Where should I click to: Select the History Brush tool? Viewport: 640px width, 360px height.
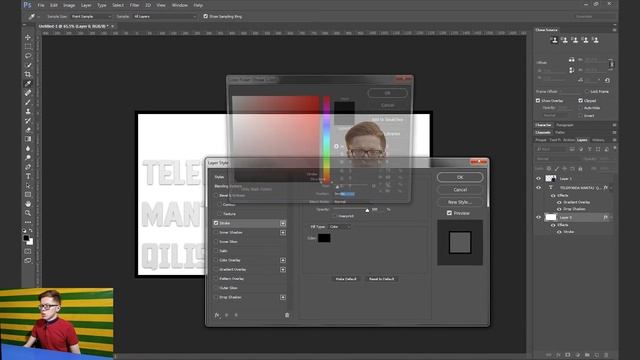click(28, 121)
